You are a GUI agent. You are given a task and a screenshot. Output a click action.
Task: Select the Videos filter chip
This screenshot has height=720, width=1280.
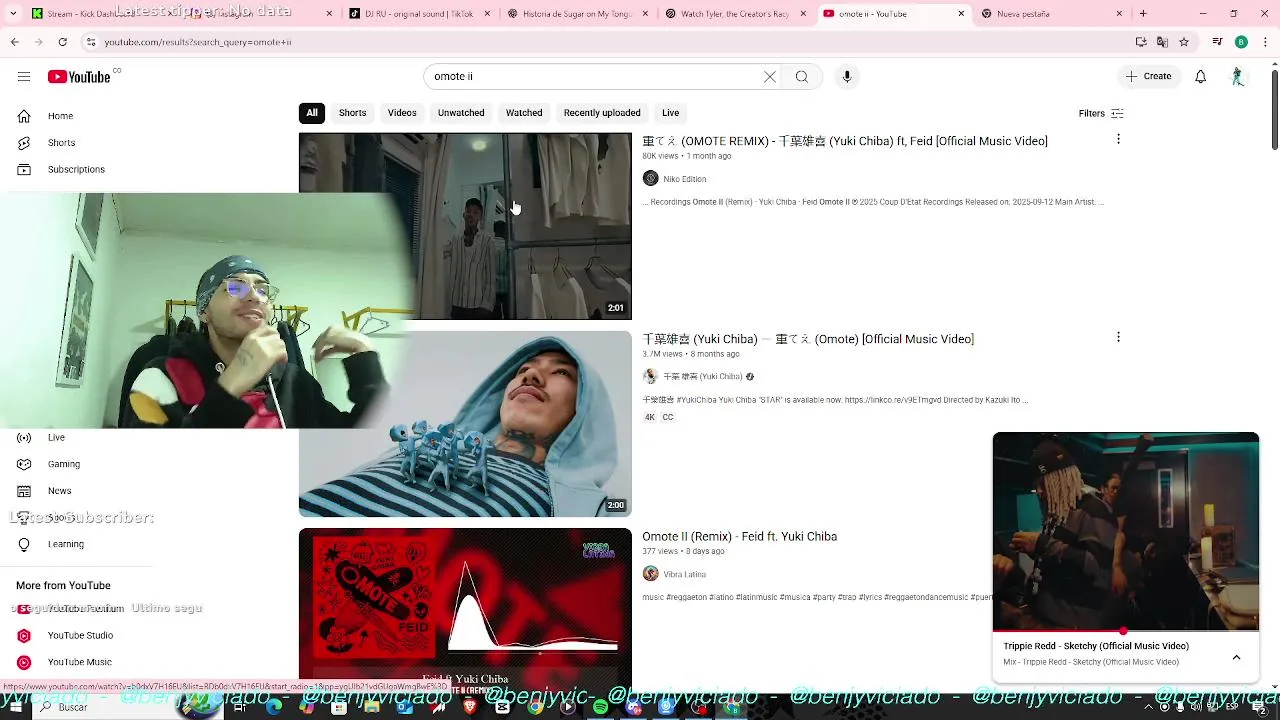tap(402, 113)
